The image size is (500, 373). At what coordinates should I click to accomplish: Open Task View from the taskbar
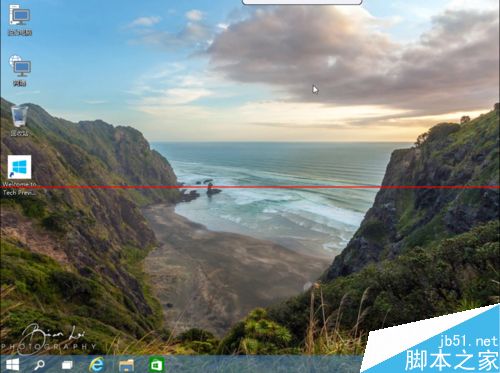(x=67, y=365)
